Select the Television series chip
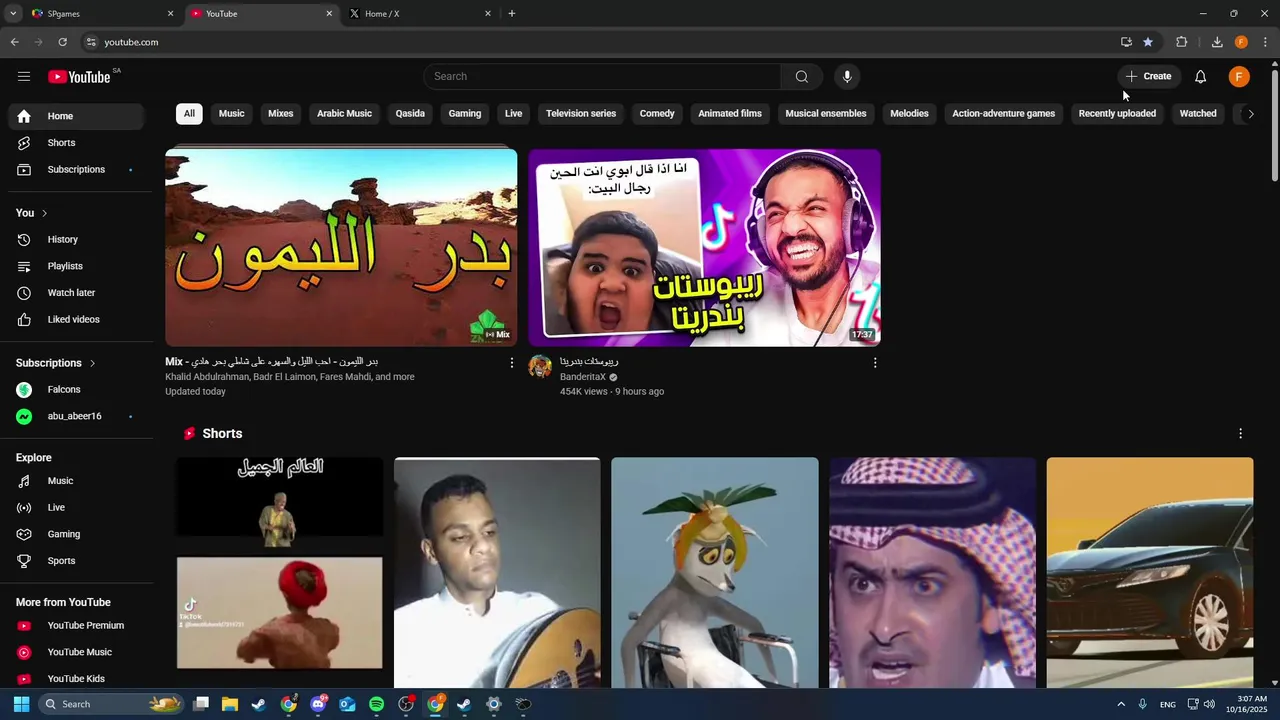This screenshot has width=1280, height=720. pos(581,114)
